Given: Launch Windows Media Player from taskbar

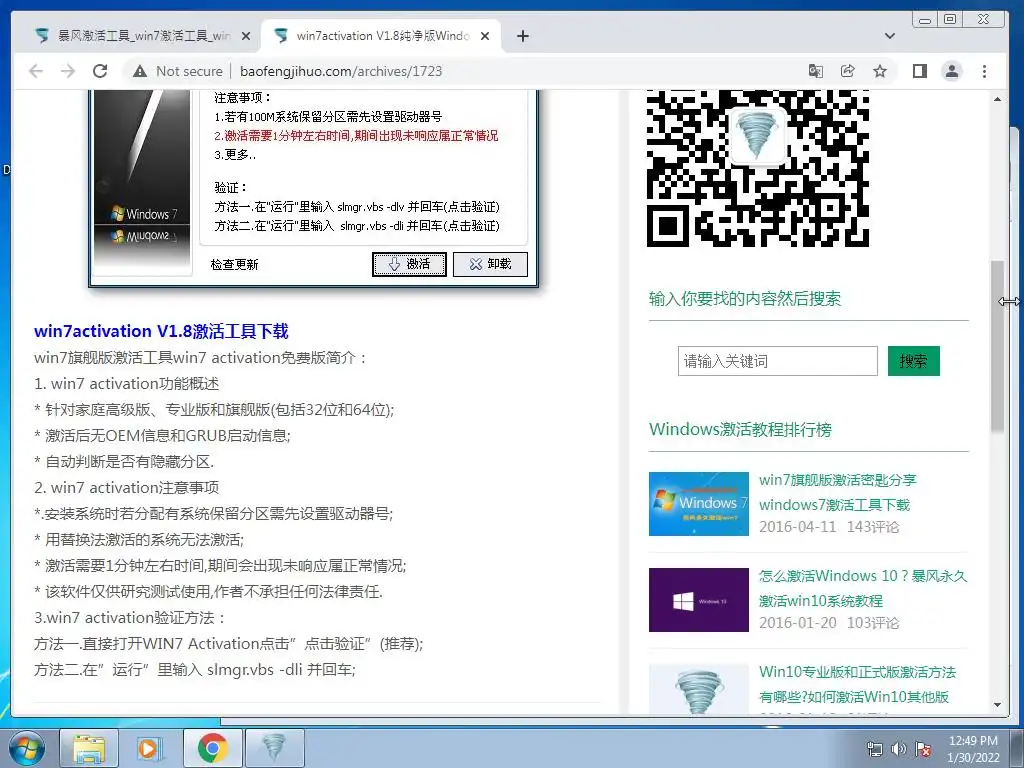Looking at the screenshot, I should [150, 748].
